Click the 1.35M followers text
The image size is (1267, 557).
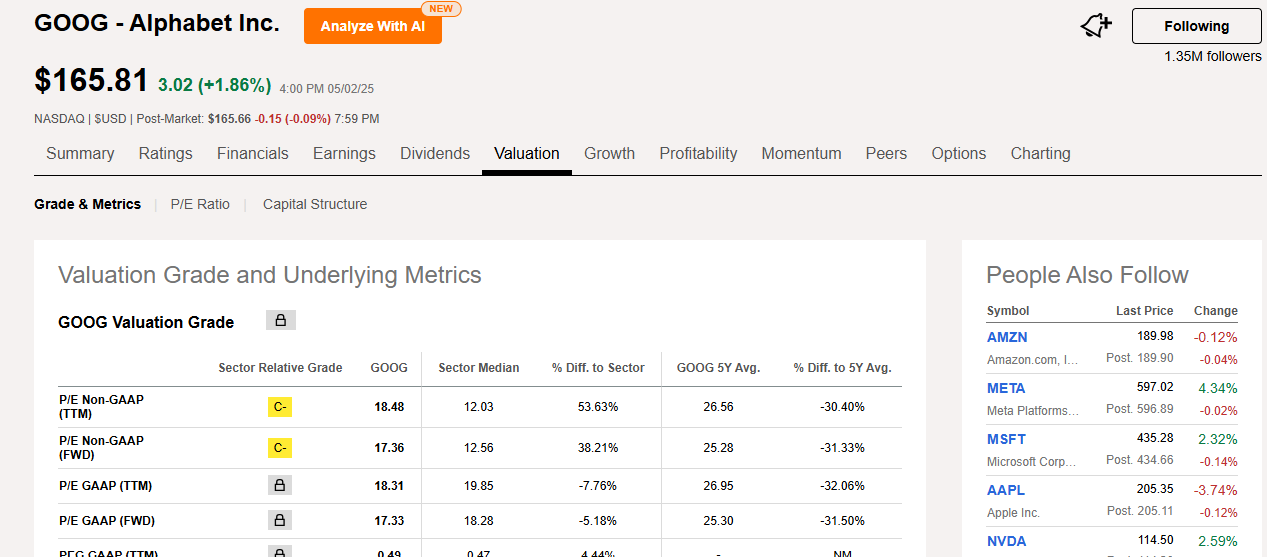(x=1212, y=56)
